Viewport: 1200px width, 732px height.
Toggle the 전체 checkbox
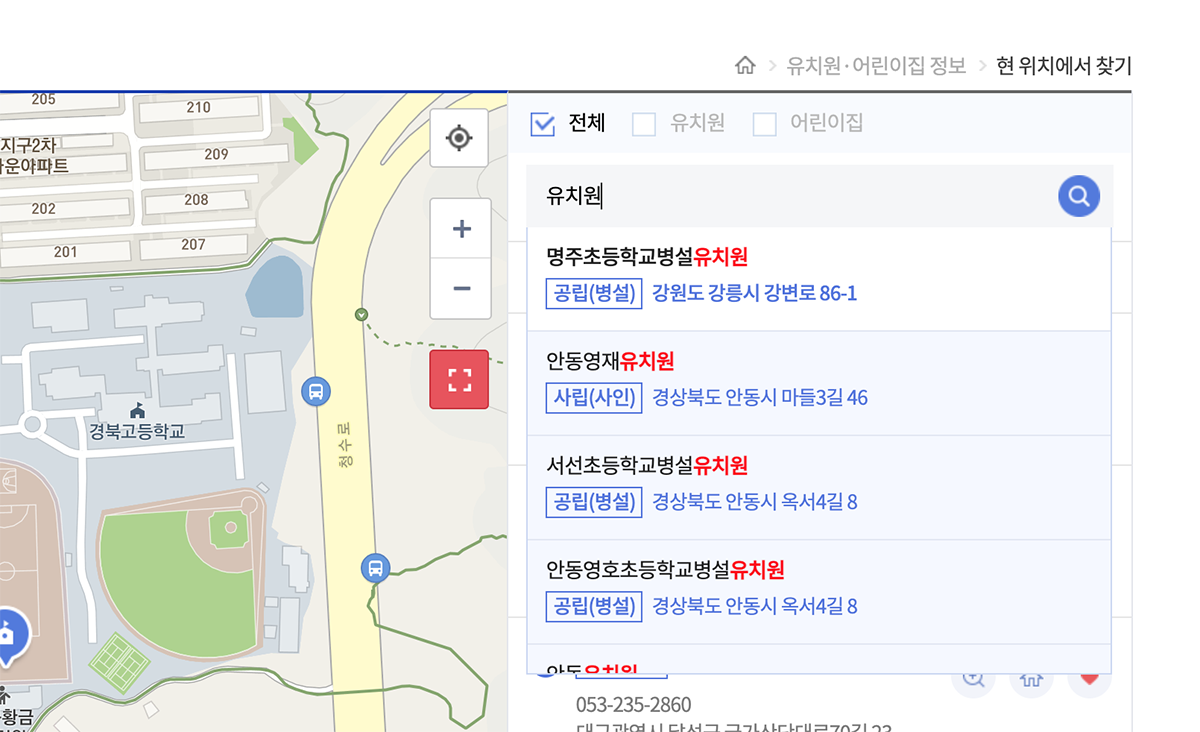542,123
